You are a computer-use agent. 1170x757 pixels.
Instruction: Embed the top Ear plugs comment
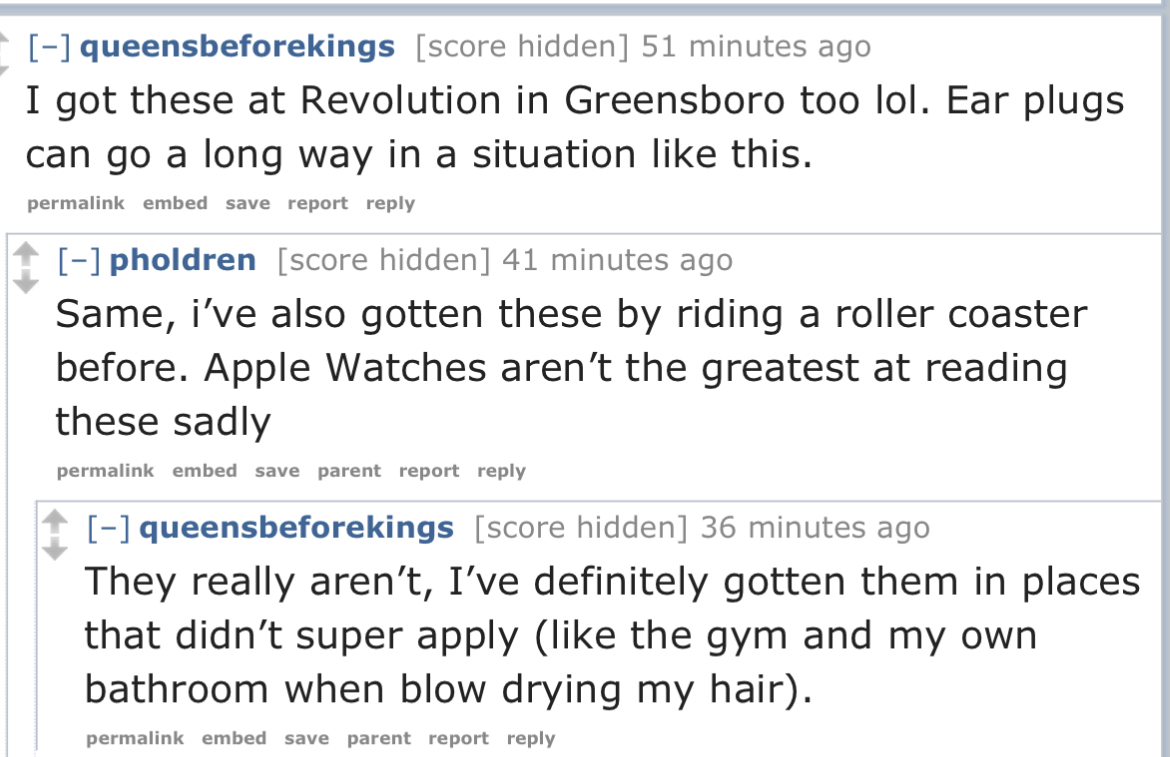click(x=175, y=204)
